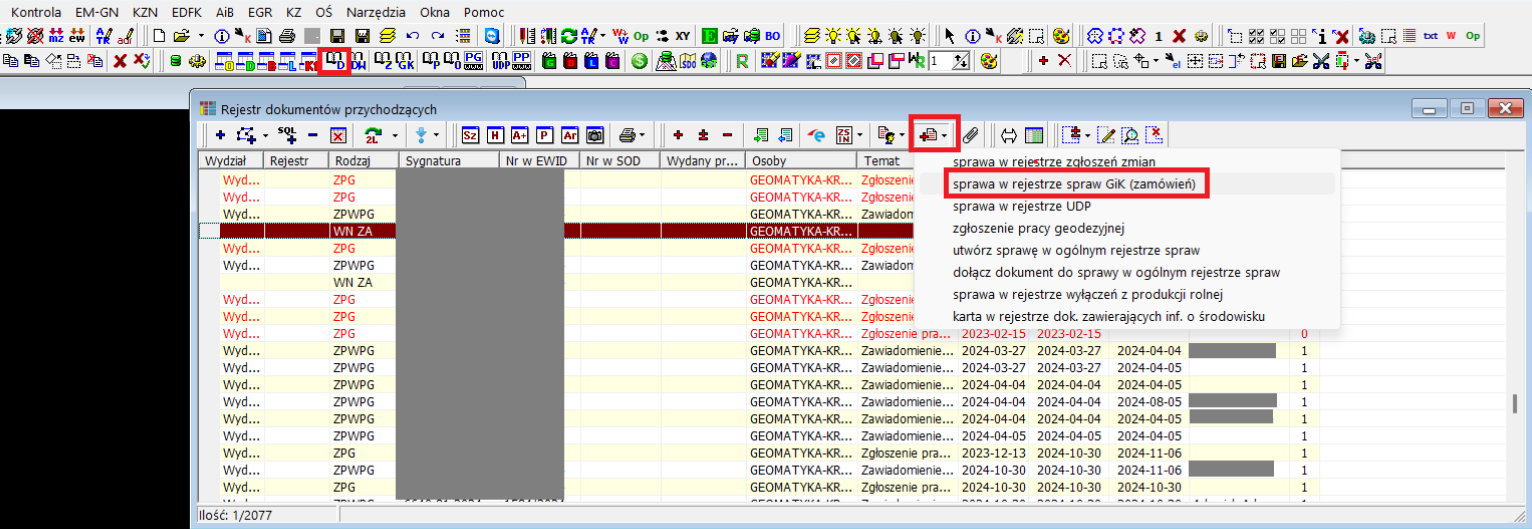Click the green dollar sign icon
The height and width of the screenshot is (529, 1532).
[x=640, y=61]
